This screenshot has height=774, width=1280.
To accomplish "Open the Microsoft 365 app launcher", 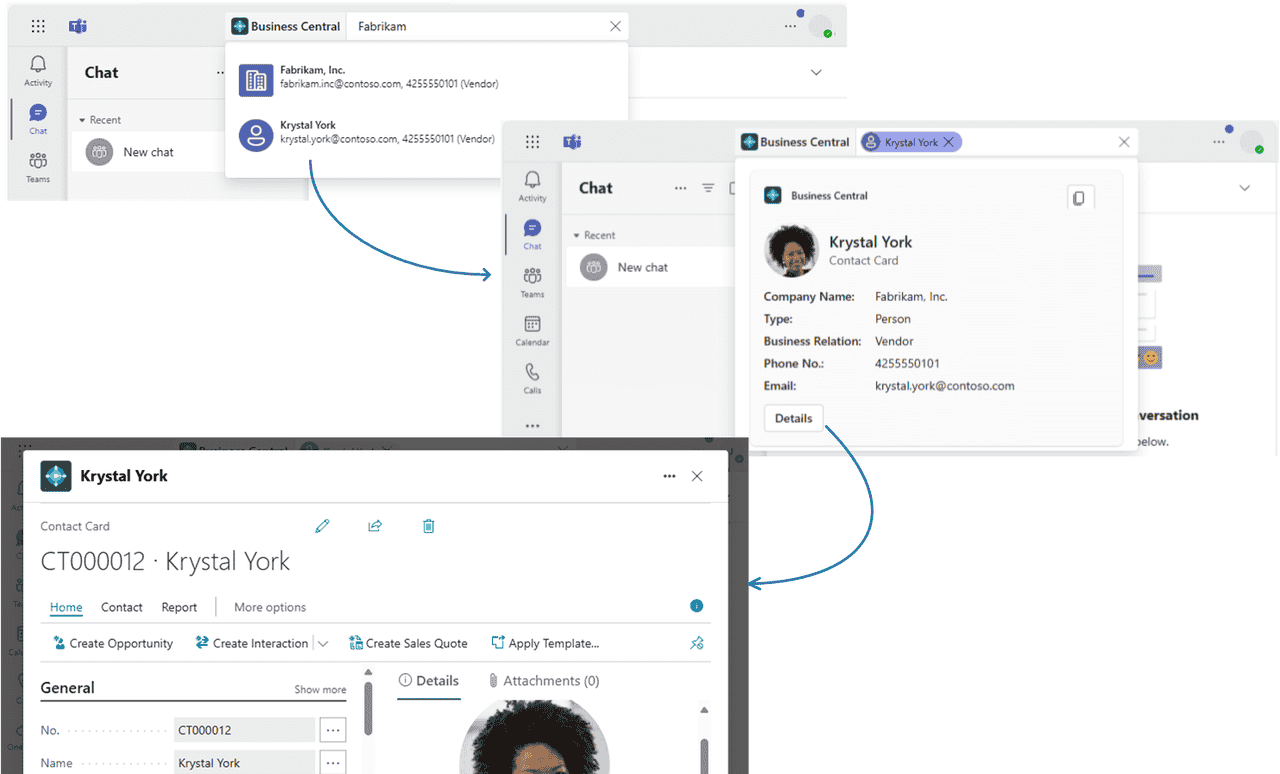I will pyautogui.click(x=38, y=25).
